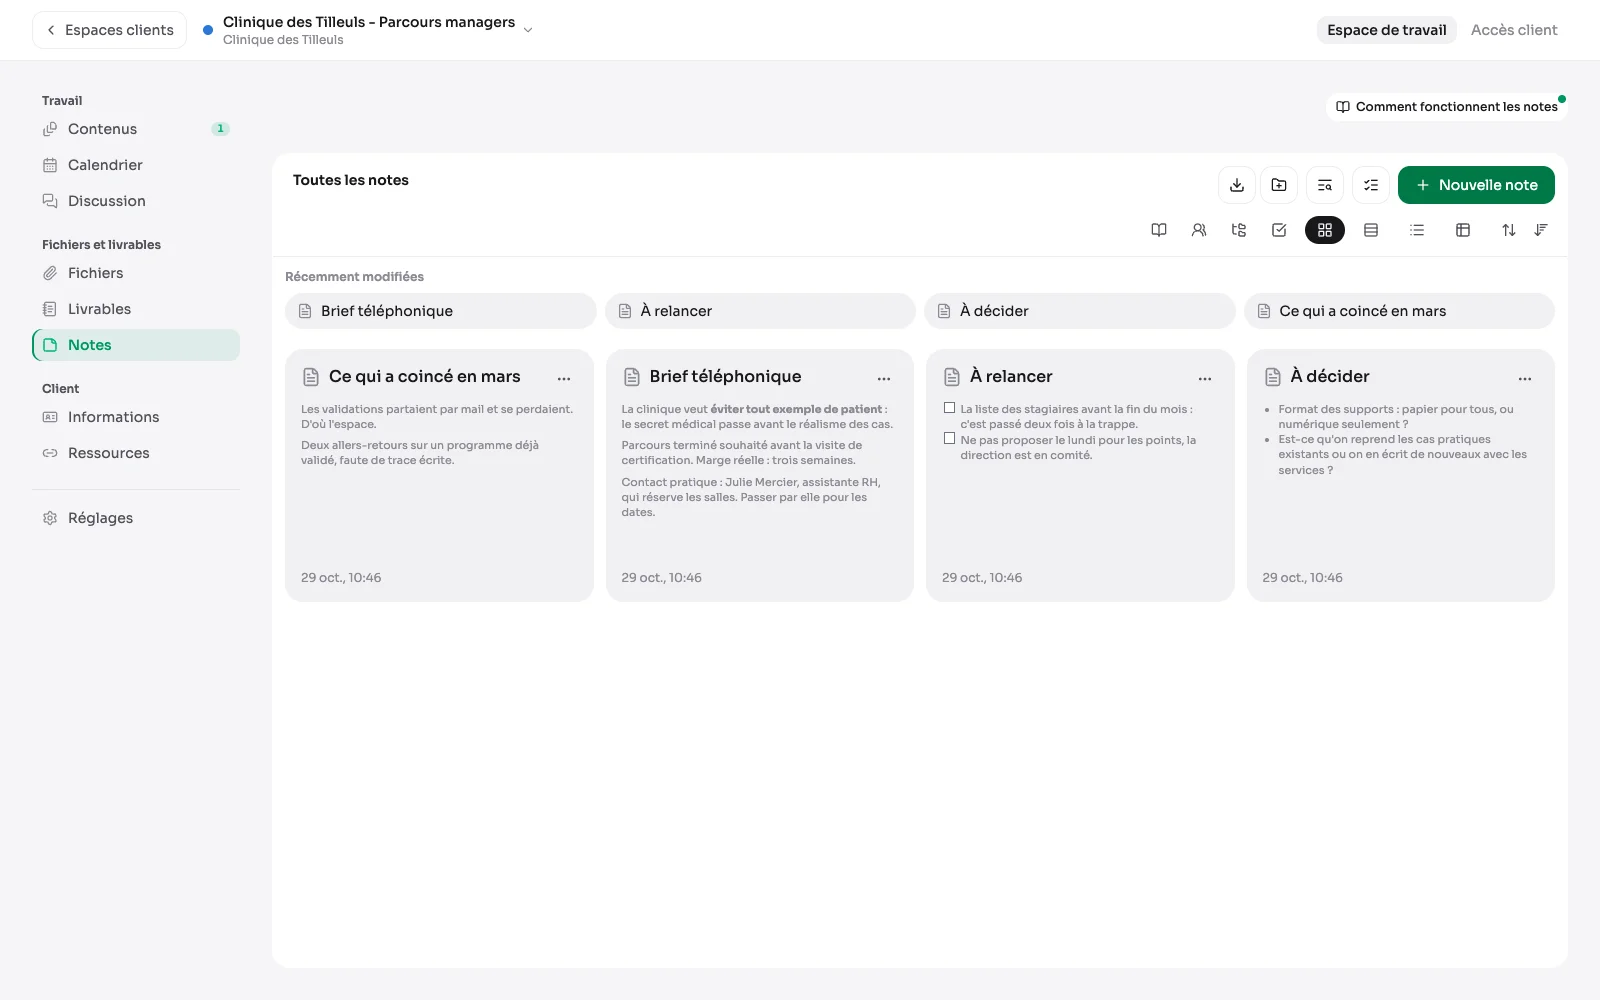
Task: Open Réglages settings in the sidebar
Action: (136, 518)
